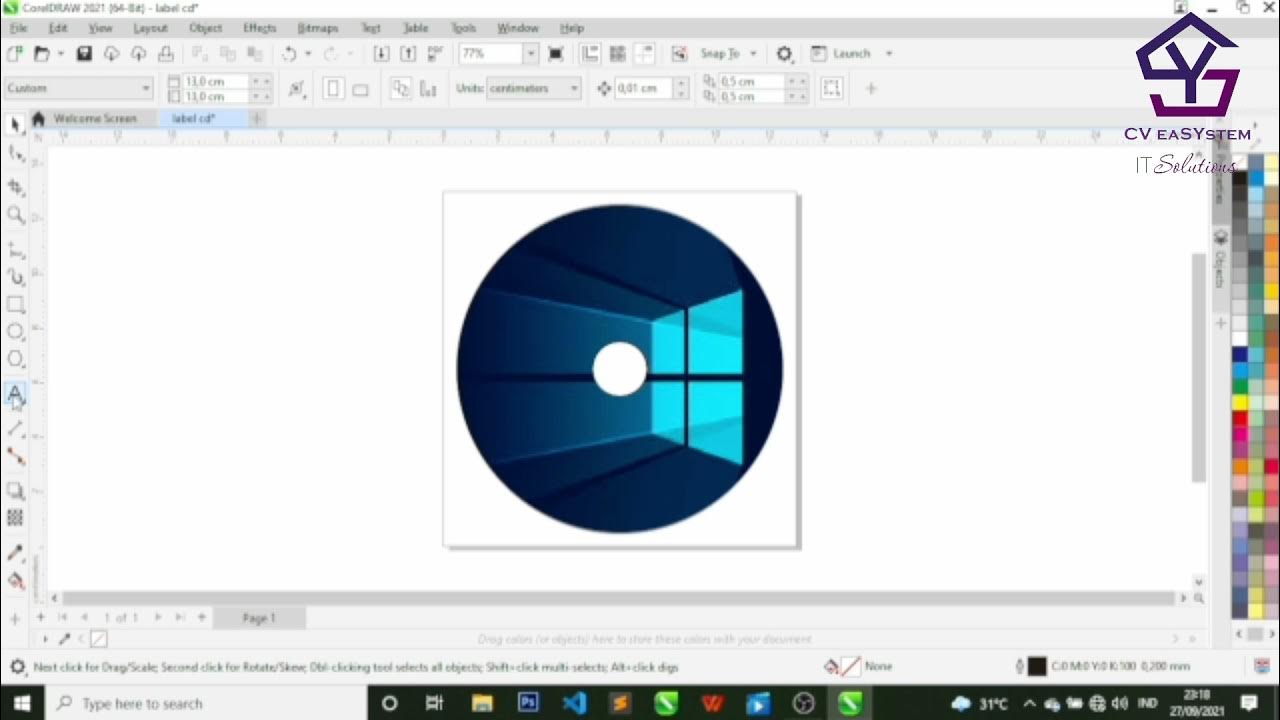The height and width of the screenshot is (720, 1280).
Task: Select the Polygon tool
Action: tap(15, 359)
